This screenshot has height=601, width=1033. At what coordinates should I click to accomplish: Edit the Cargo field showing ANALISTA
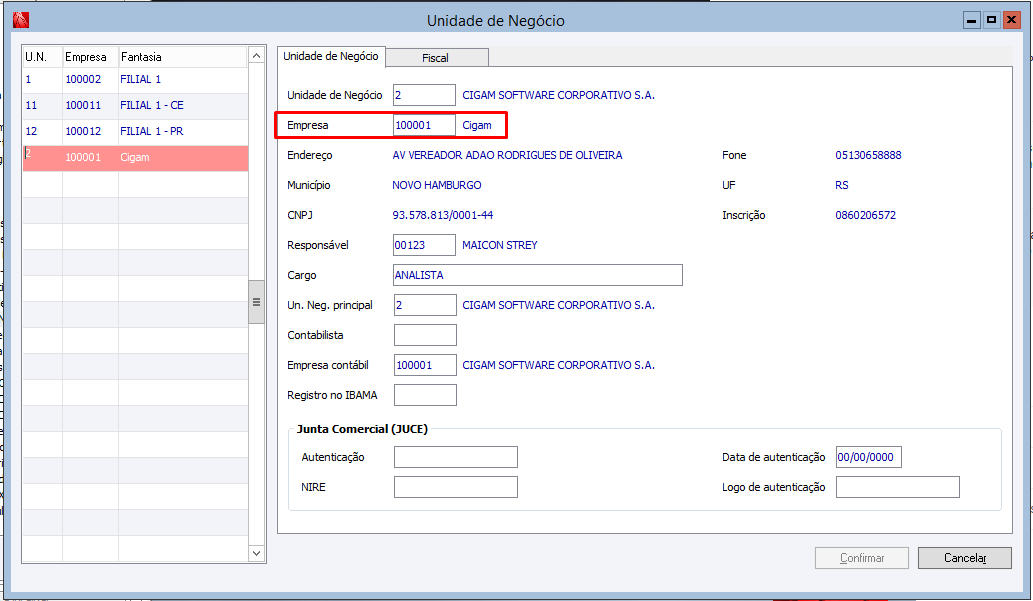click(538, 275)
